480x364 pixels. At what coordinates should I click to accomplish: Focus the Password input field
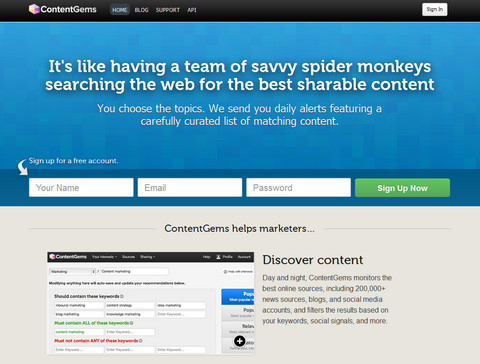click(x=298, y=187)
